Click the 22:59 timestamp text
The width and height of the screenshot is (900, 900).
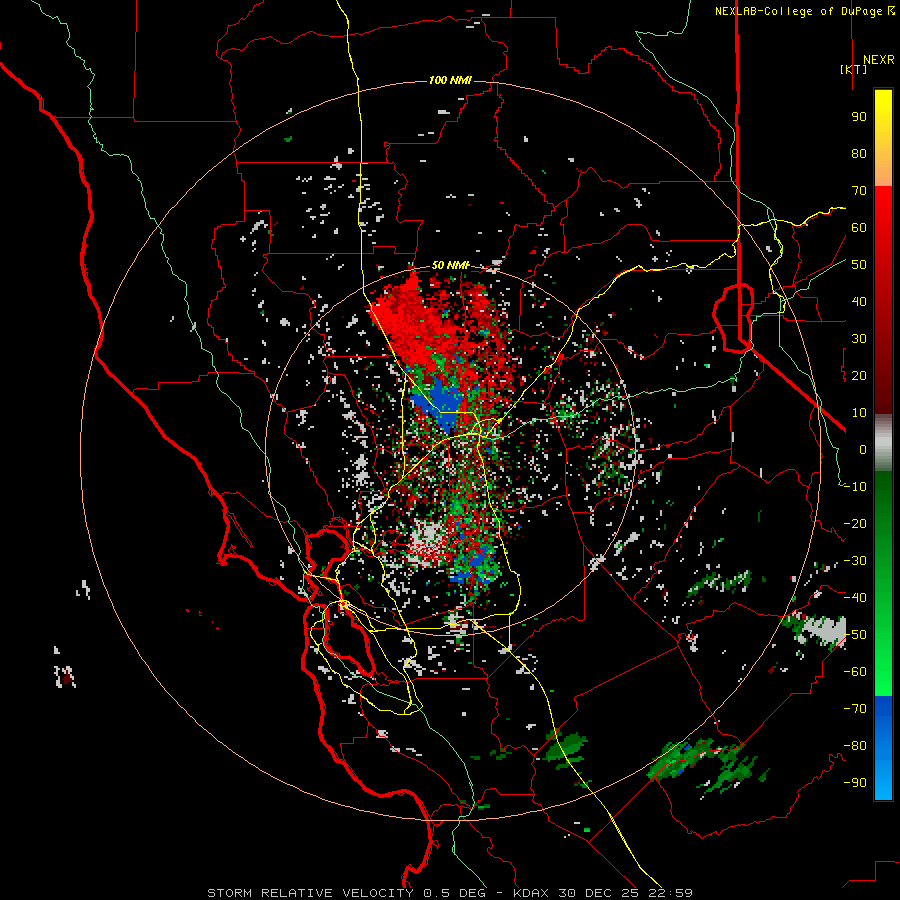click(671, 893)
